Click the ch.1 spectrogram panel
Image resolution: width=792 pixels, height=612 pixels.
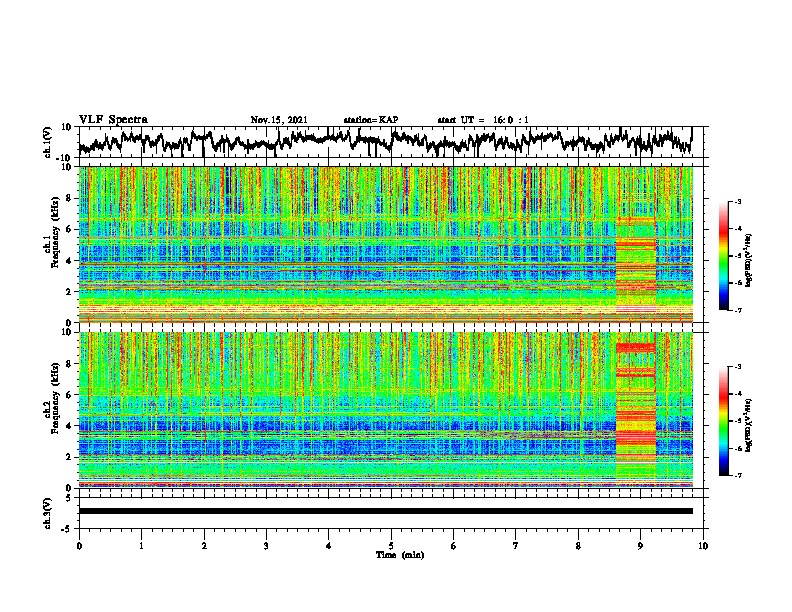tap(386, 244)
